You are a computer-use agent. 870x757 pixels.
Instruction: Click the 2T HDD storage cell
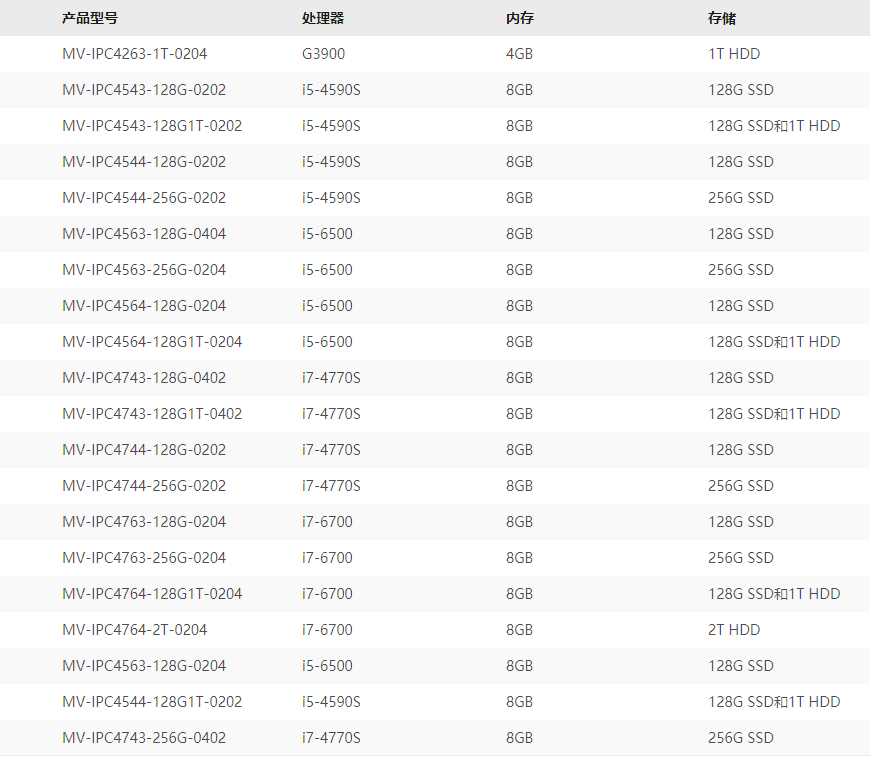point(733,630)
